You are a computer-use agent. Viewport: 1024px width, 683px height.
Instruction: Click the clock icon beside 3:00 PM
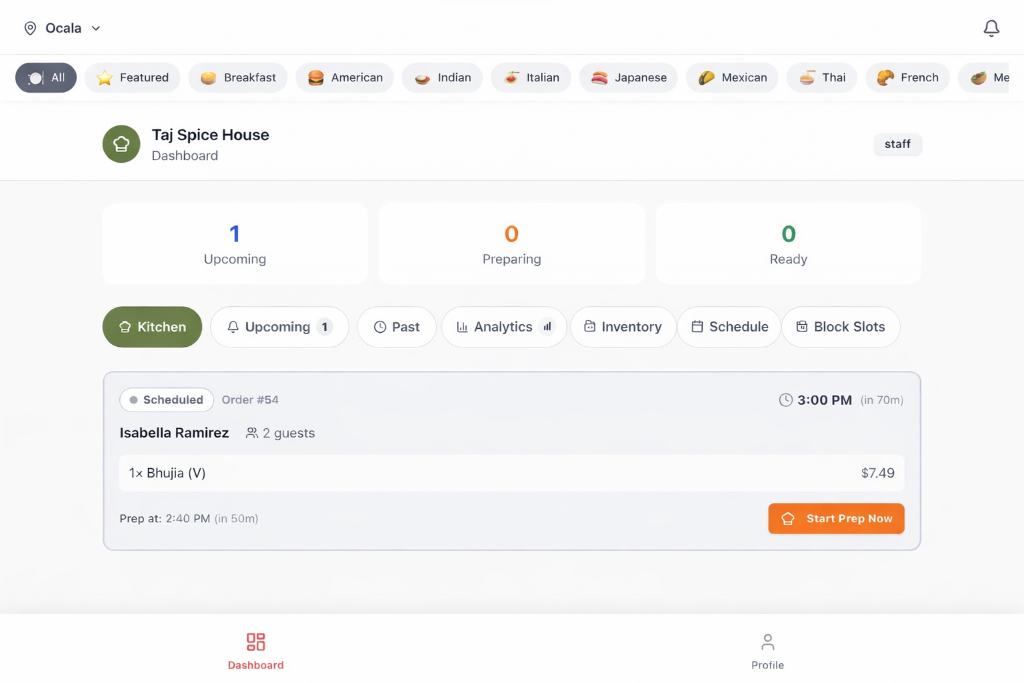click(x=786, y=400)
